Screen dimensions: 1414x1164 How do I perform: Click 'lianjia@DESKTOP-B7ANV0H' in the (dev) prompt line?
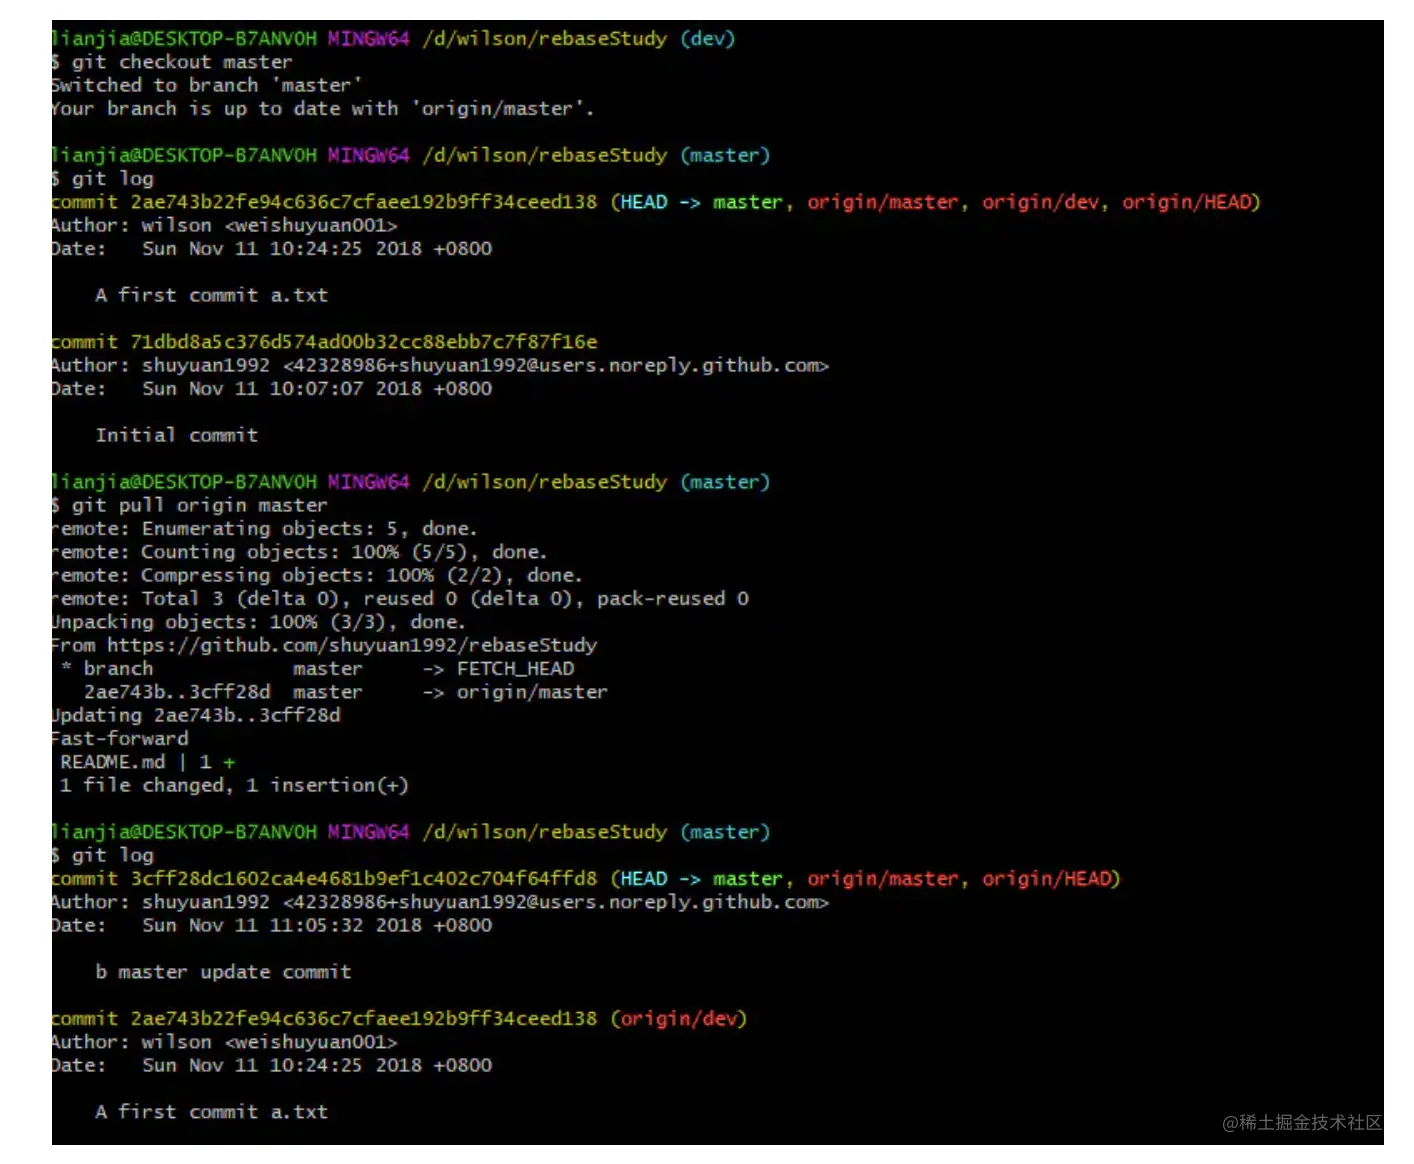pos(184,39)
